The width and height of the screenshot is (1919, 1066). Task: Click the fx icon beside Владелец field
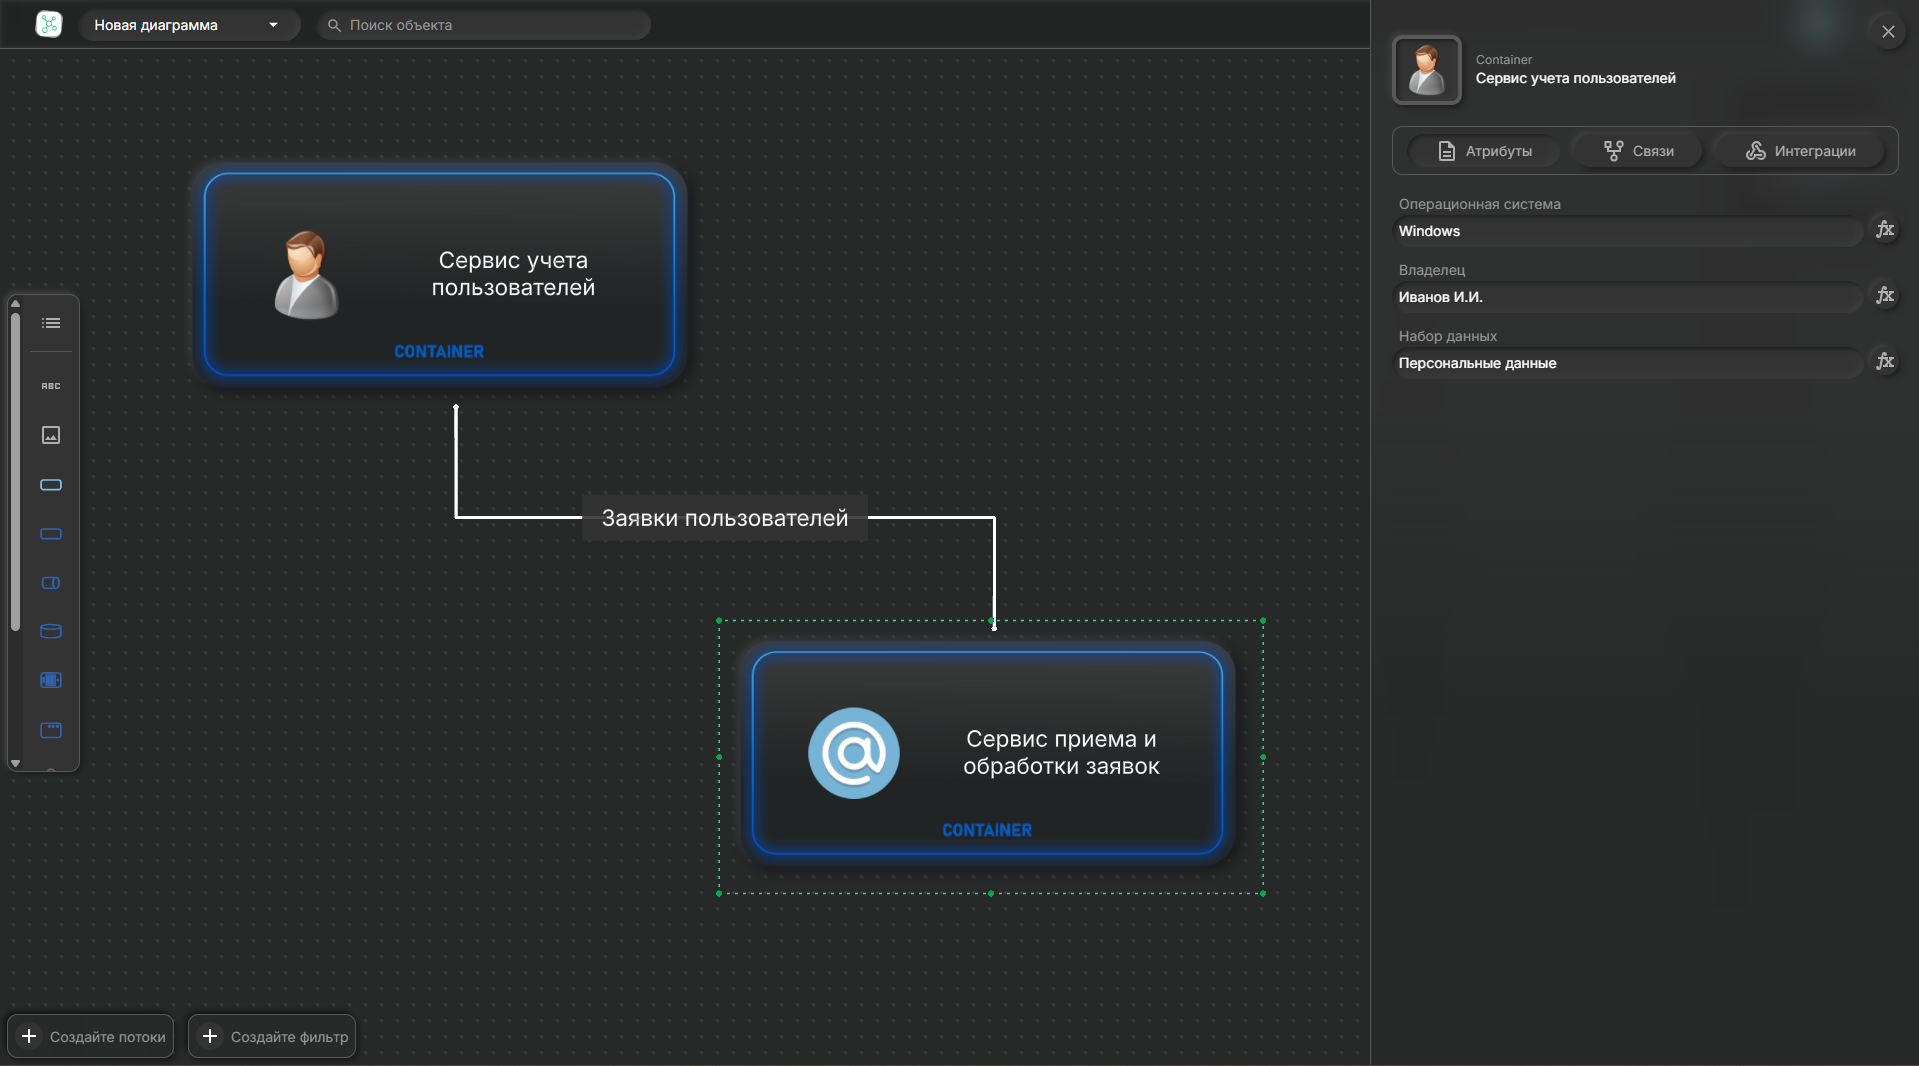[1885, 296]
